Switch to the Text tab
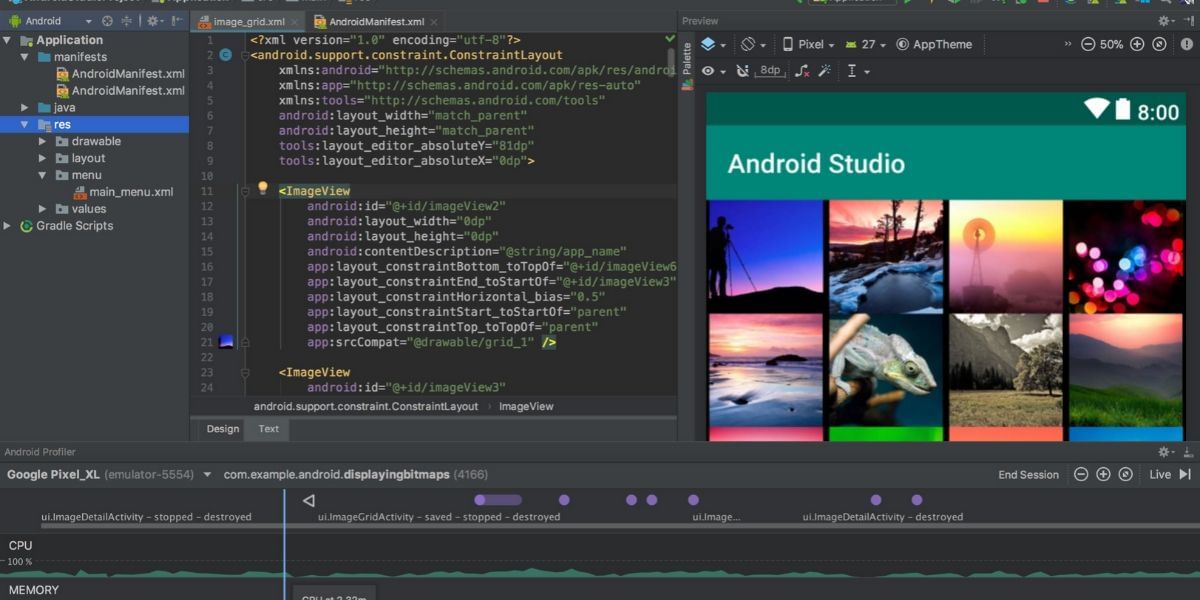This screenshot has width=1200, height=600. click(269, 429)
